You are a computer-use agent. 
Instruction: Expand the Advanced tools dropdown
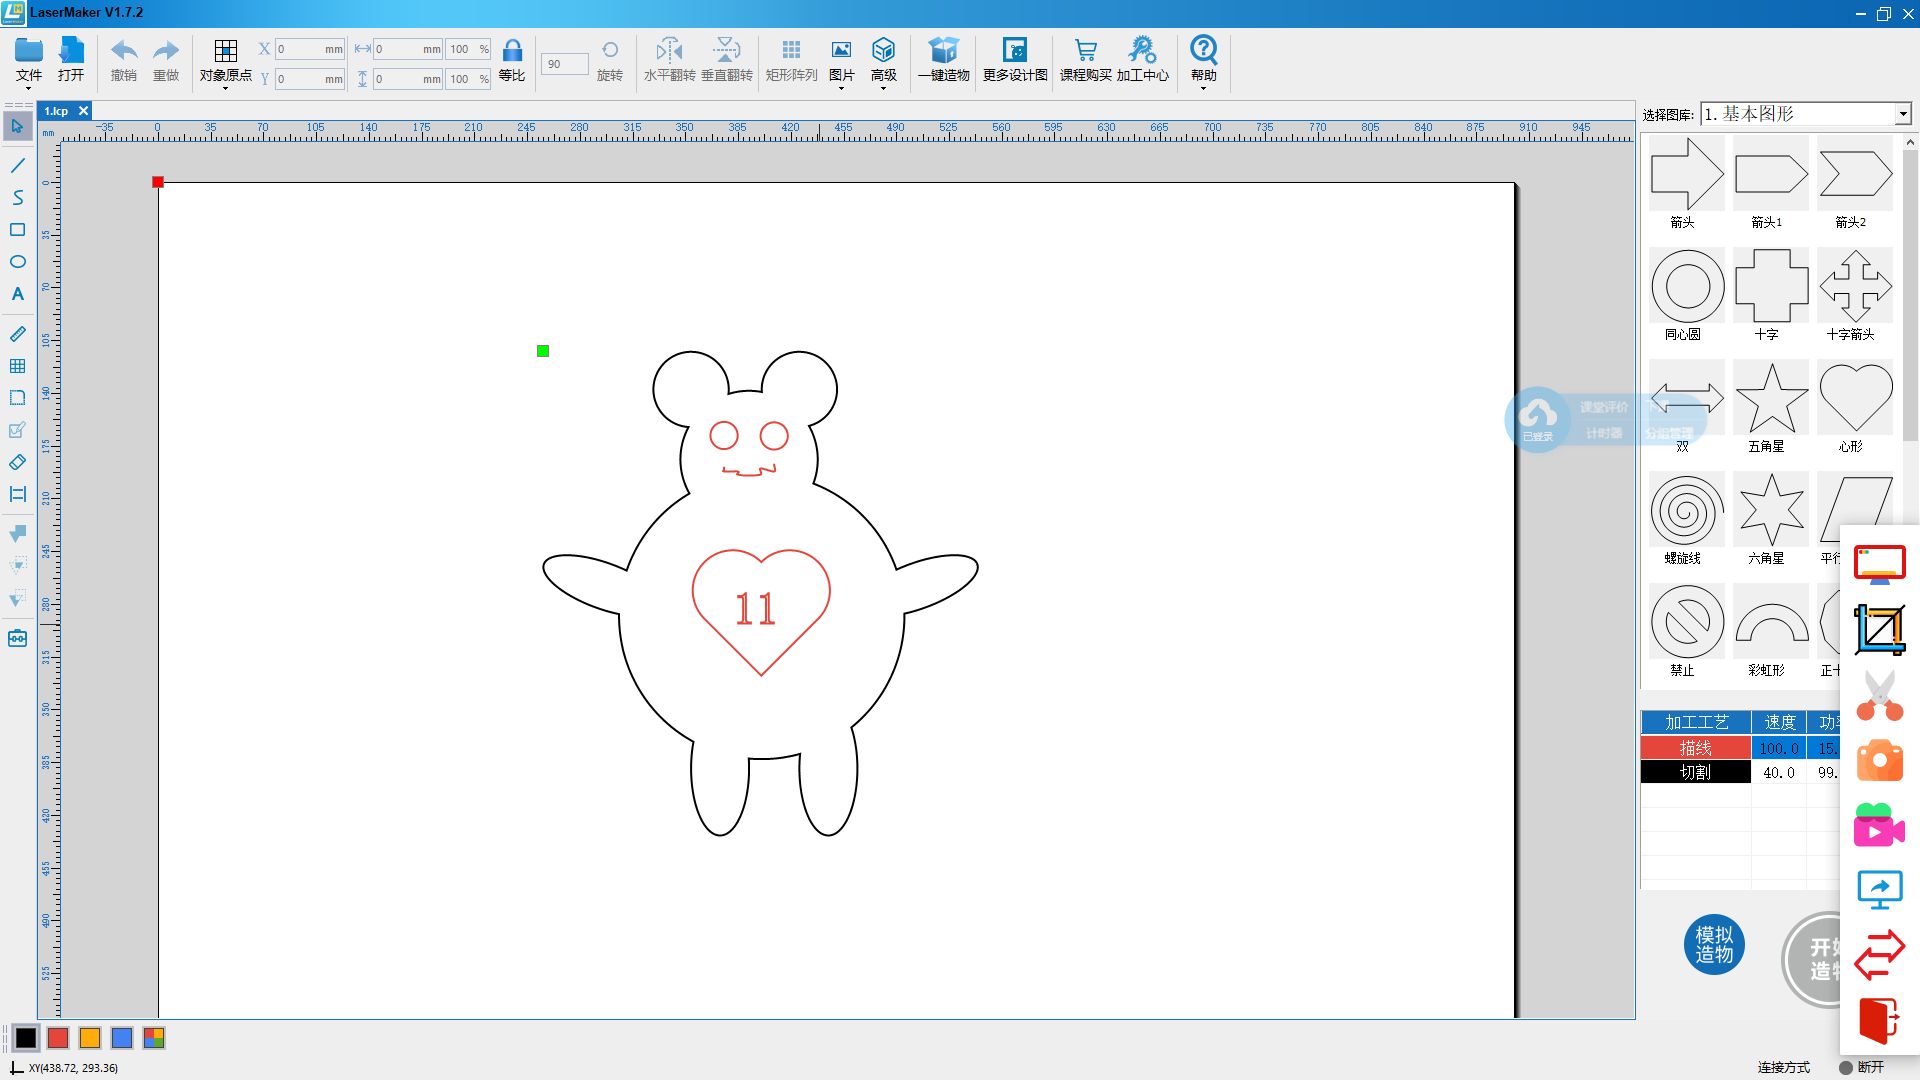pyautogui.click(x=883, y=62)
